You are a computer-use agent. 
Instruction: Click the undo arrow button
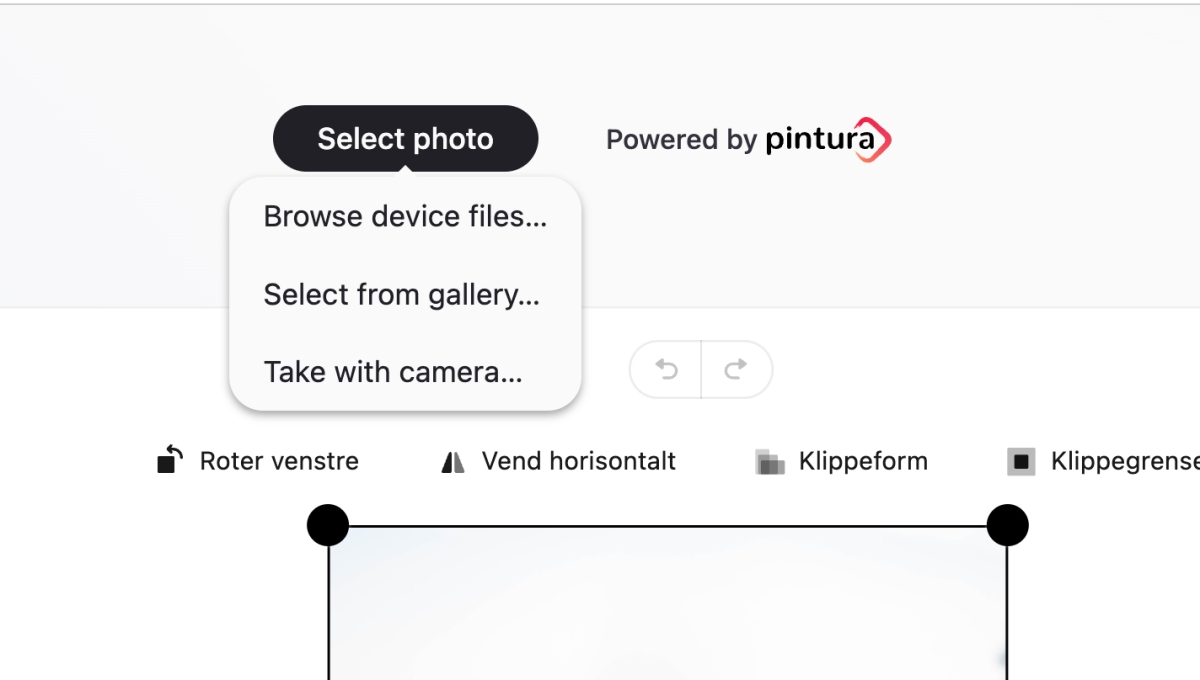pos(666,370)
